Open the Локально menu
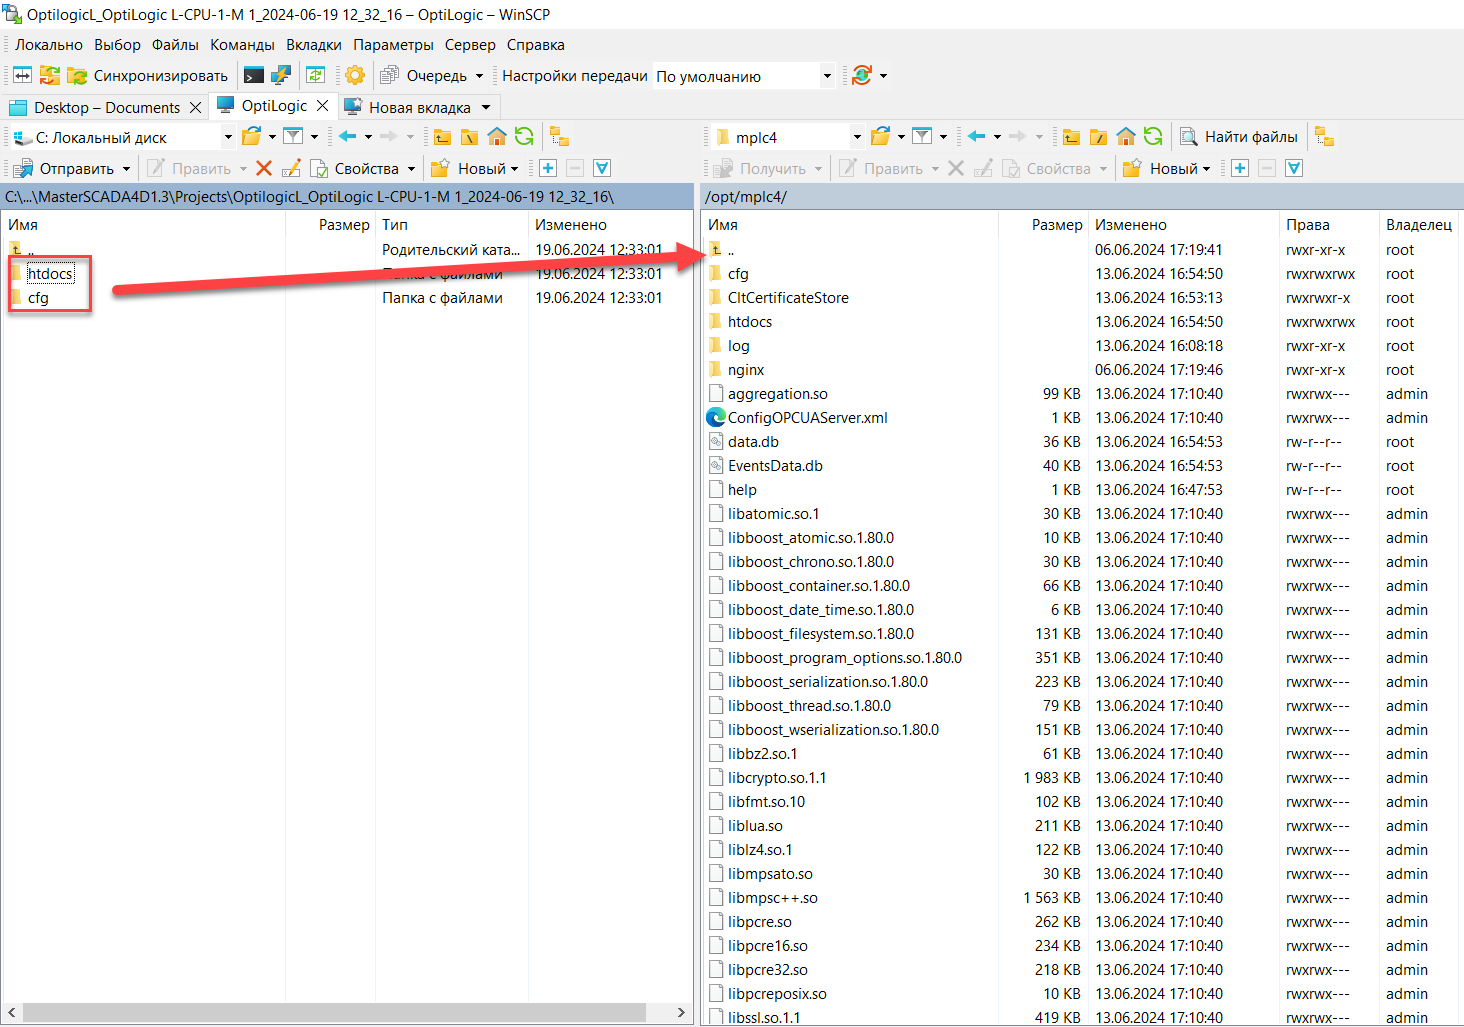The height and width of the screenshot is (1027, 1464). click(49, 44)
